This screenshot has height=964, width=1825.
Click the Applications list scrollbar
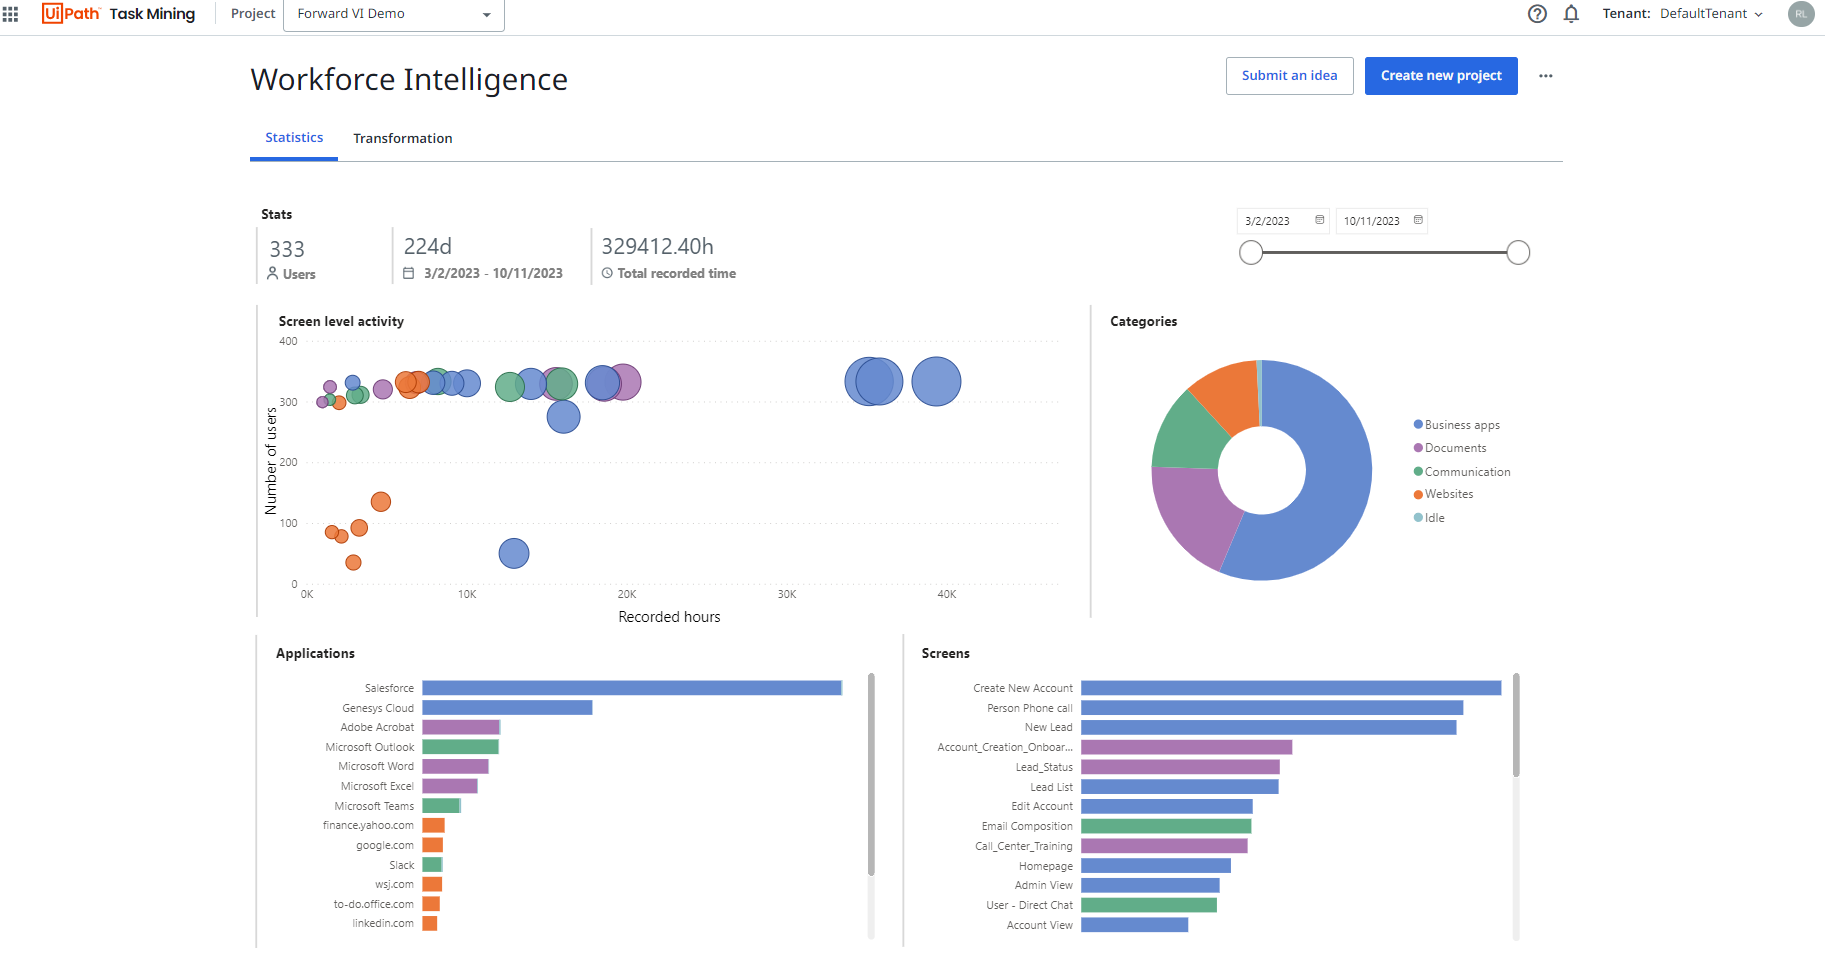pos(871,775)
